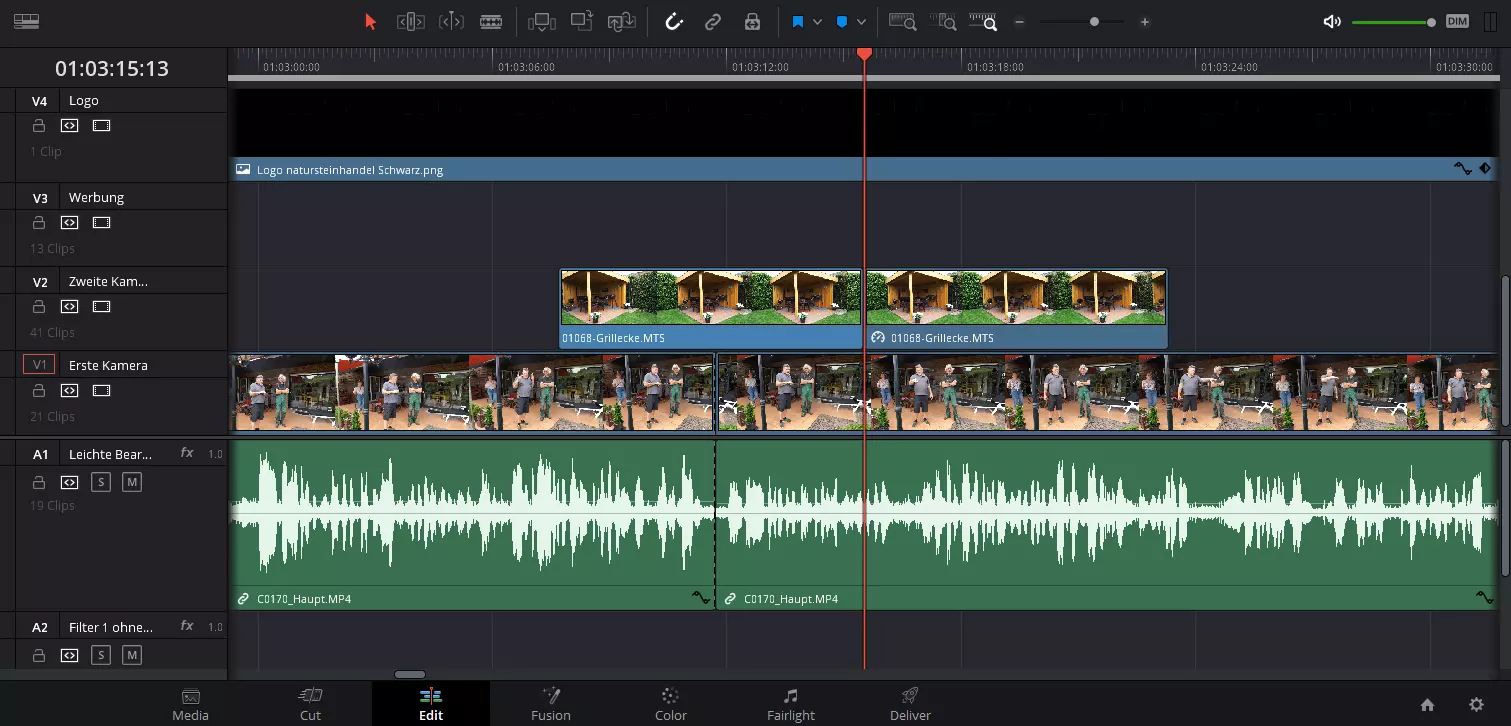Open the Cut page
Viewport: 1511px width, 726px height.
point(310,704)
